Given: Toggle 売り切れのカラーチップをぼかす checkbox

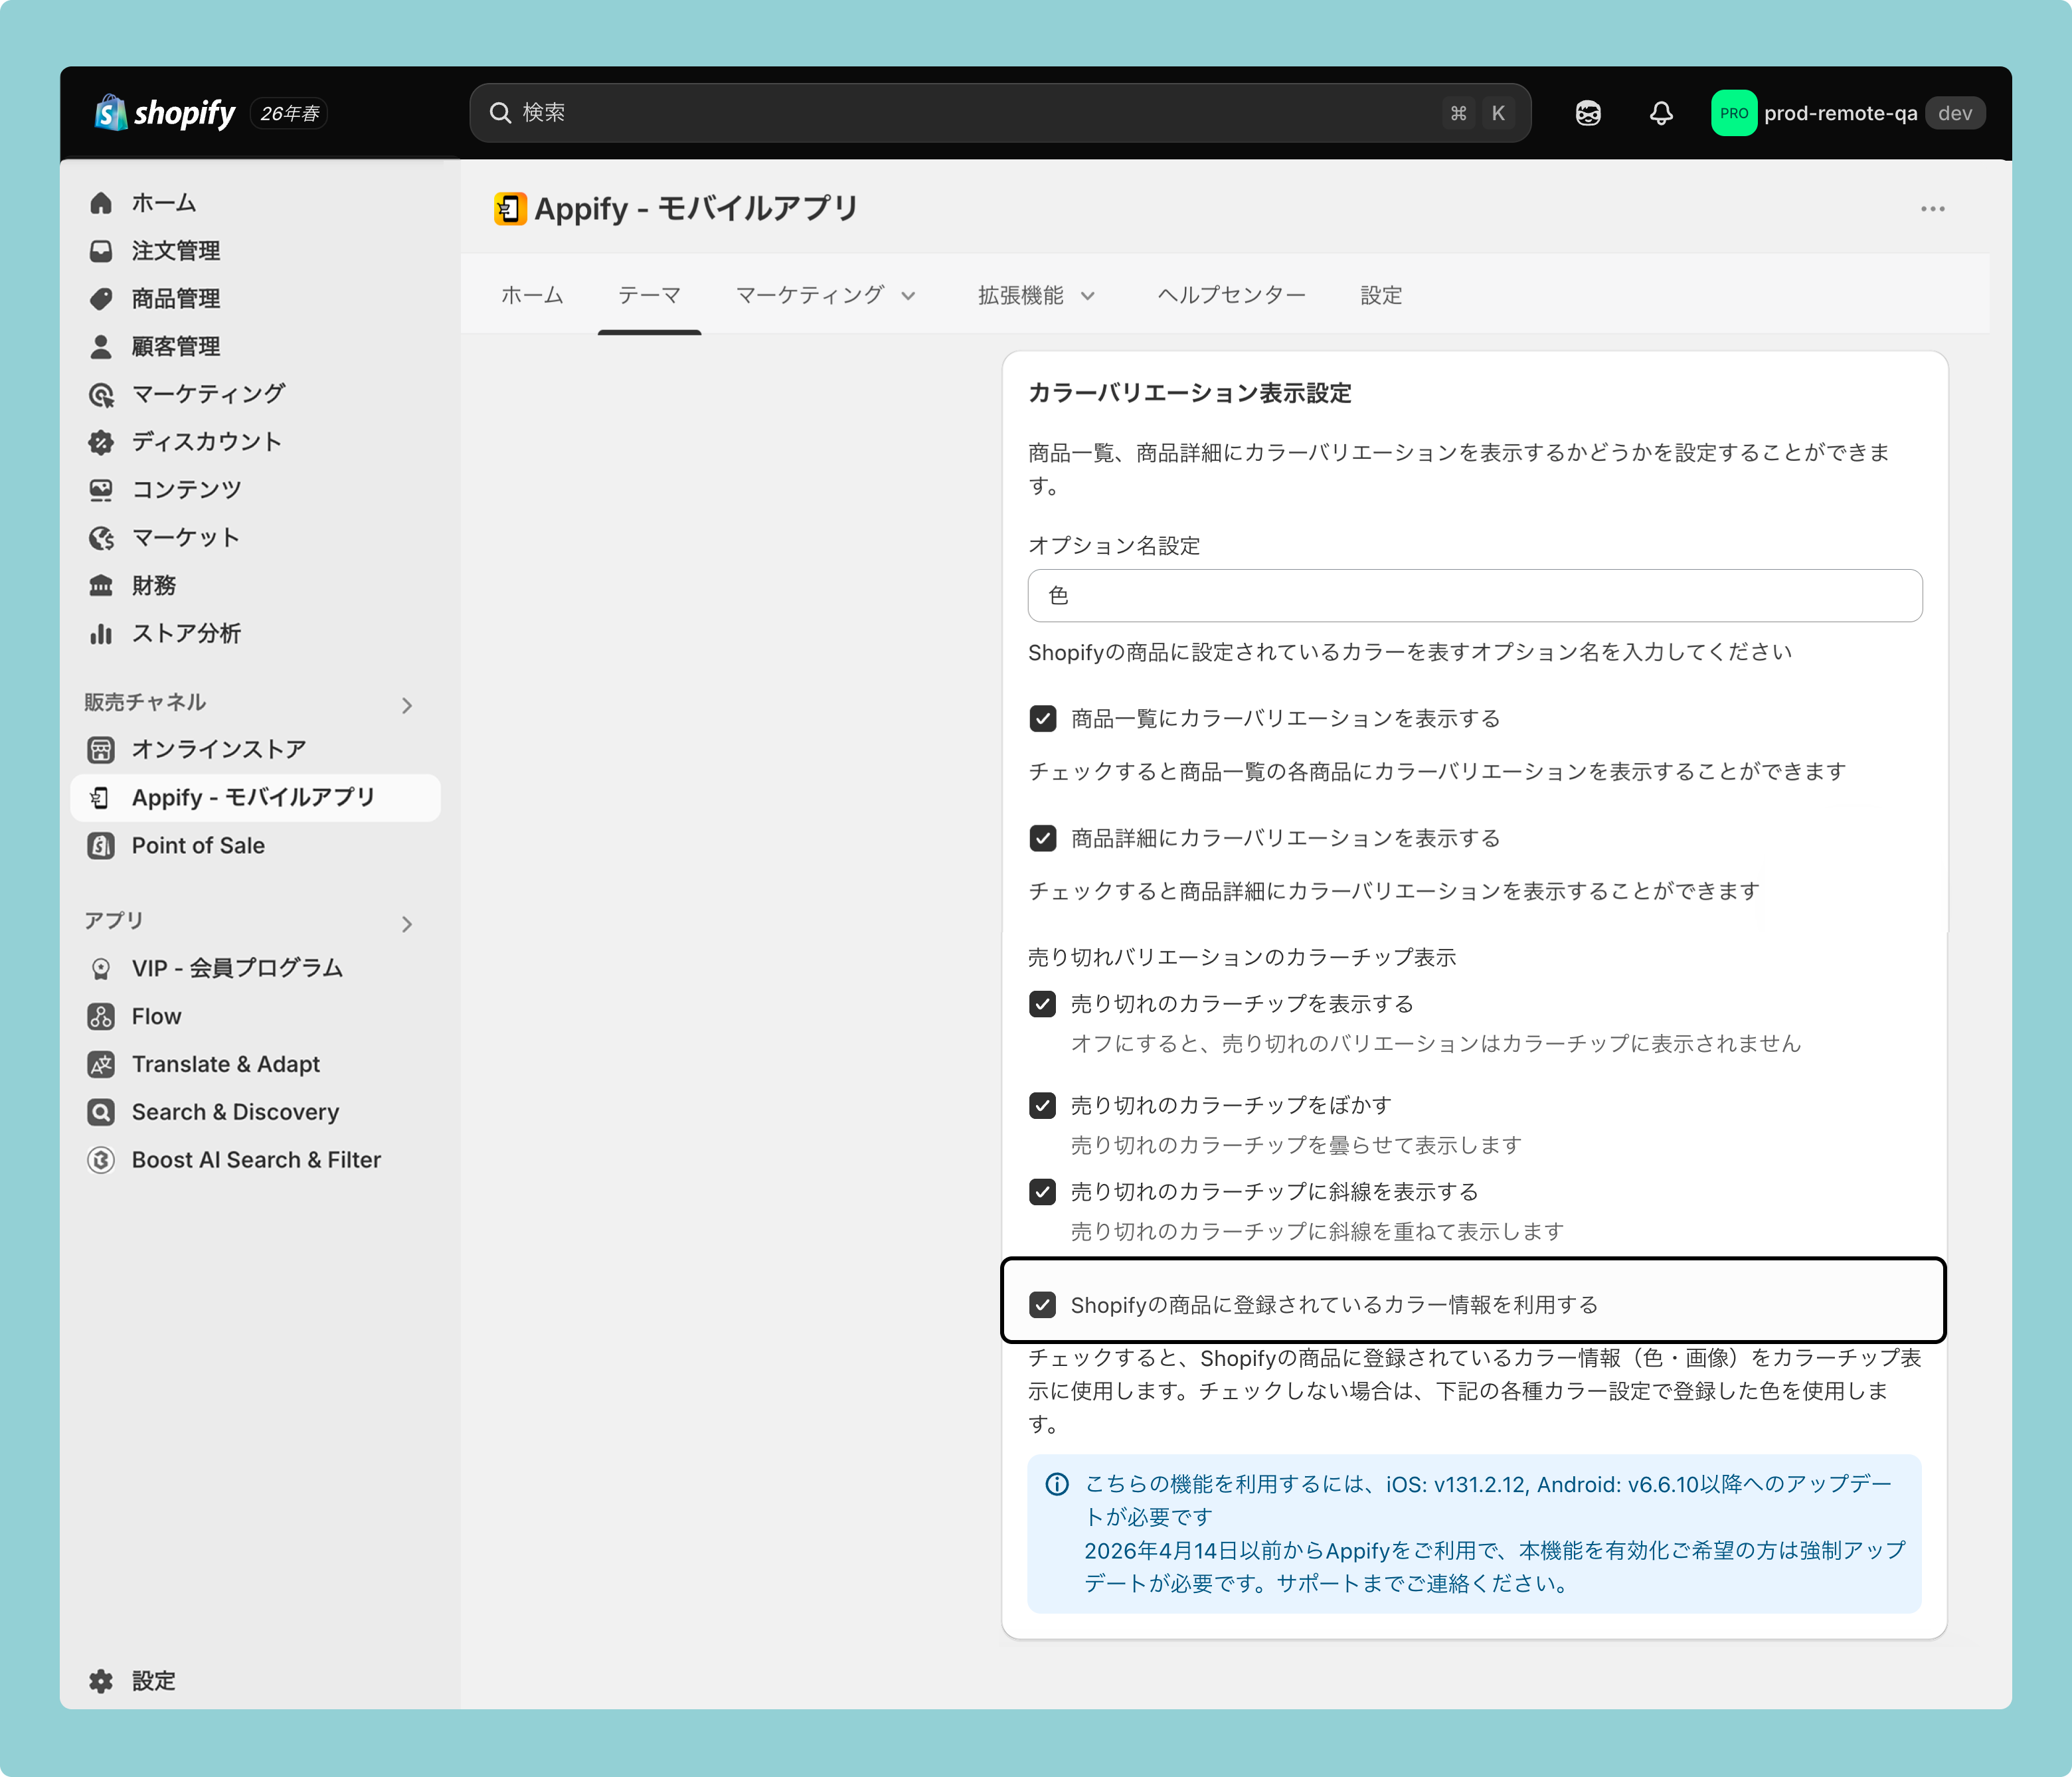Looking at the screenshot, I should pyautogui.click(x=1043, y=1105).
